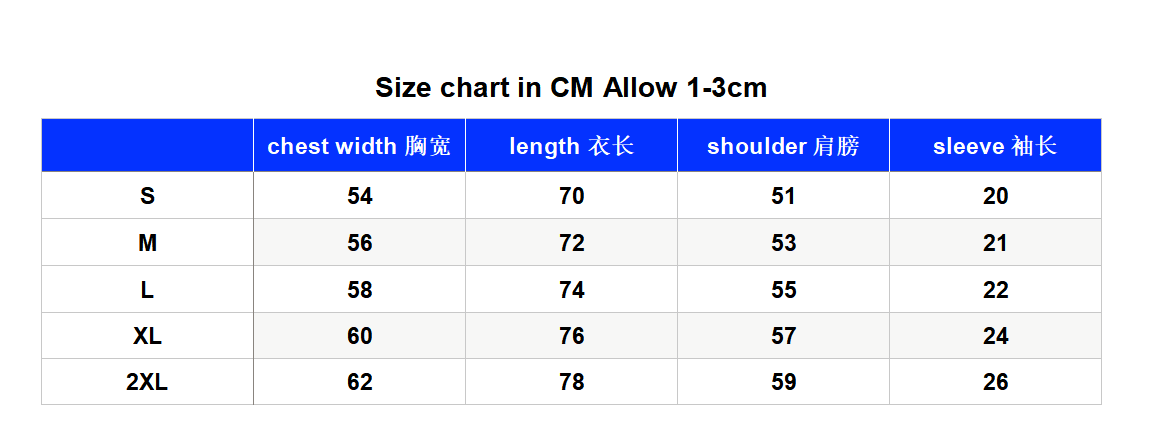Image resolution: width=1154 pixels, height=435 pixels.
Task: Select the L size row label
Action: [x=147, y=290]
